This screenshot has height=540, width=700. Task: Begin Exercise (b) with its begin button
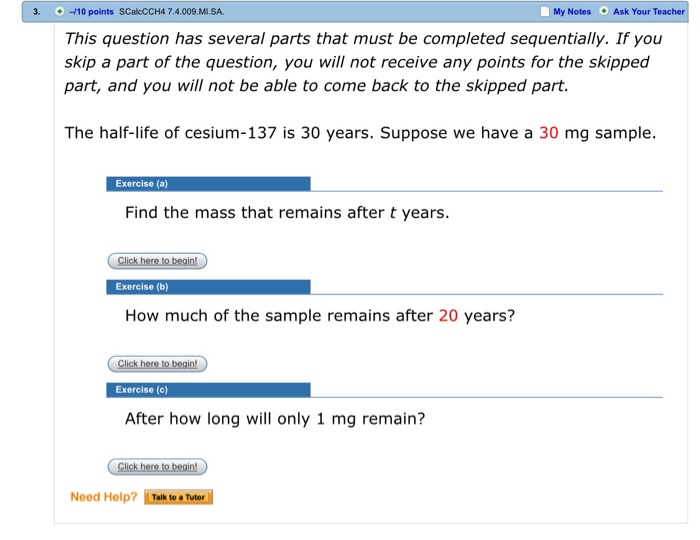157,364
